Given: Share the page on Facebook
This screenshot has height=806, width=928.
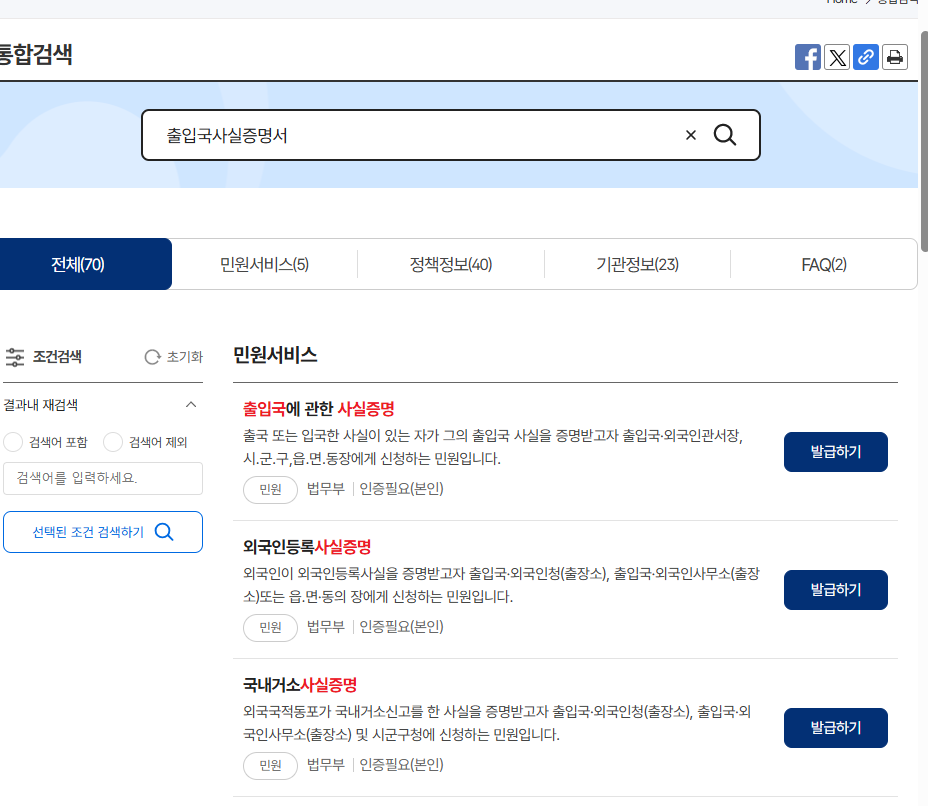Looking at the screenshot, I should pyautogui.click(x=807, y=57).
